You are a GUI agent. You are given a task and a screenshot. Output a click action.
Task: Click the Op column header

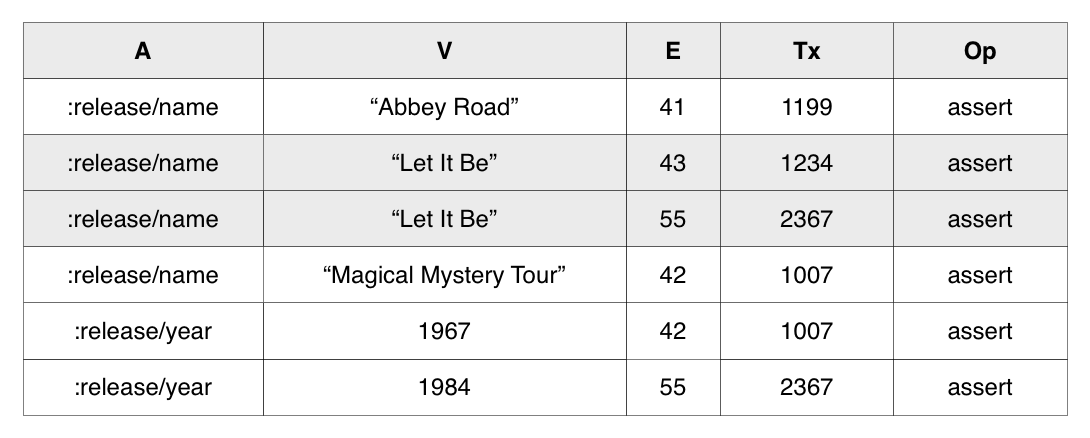tap(980, 51)
